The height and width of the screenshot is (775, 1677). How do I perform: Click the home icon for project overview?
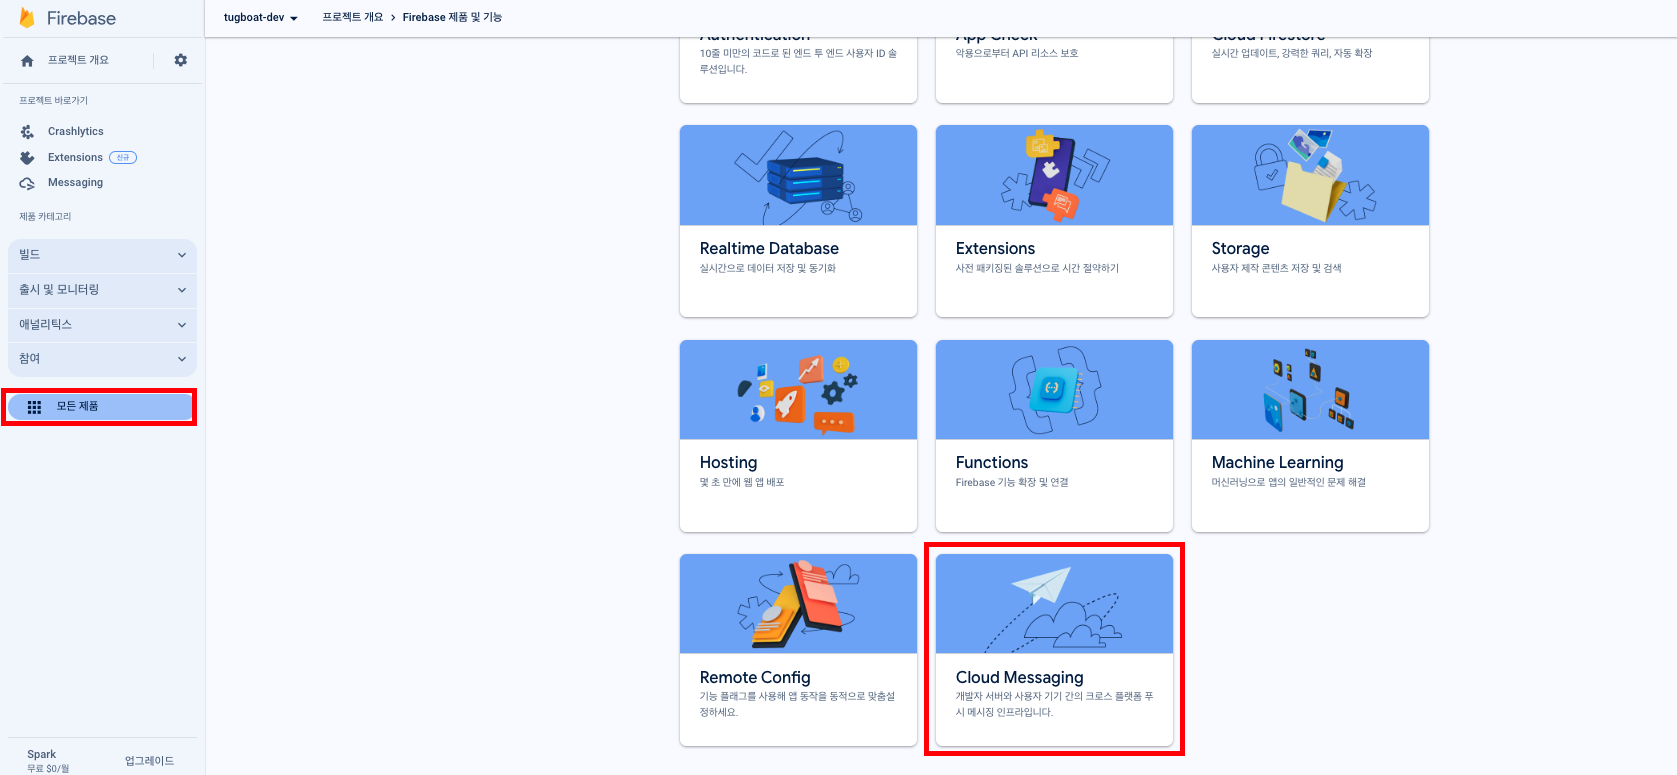coord(27,61)
